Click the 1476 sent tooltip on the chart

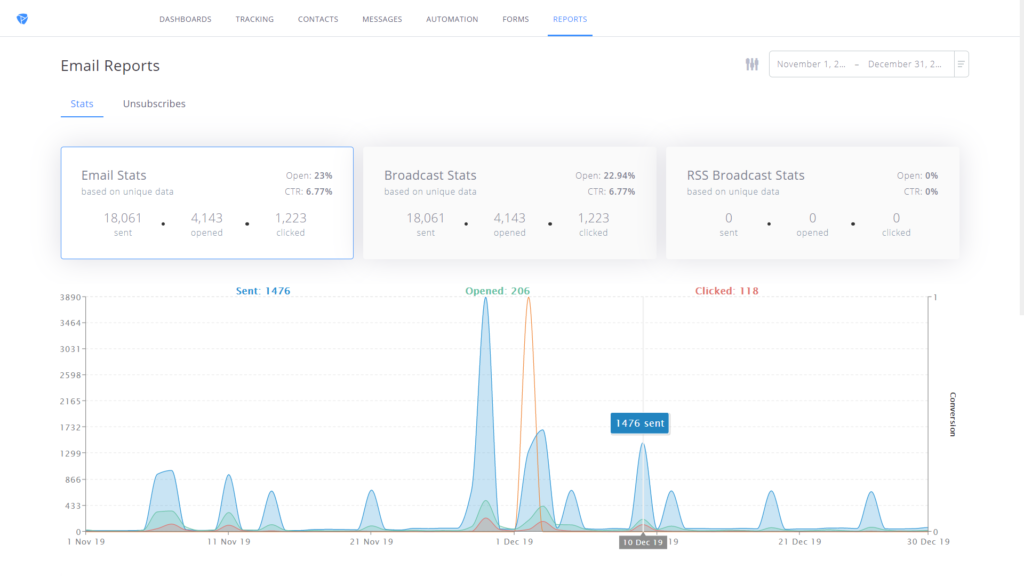pos(640,423)
